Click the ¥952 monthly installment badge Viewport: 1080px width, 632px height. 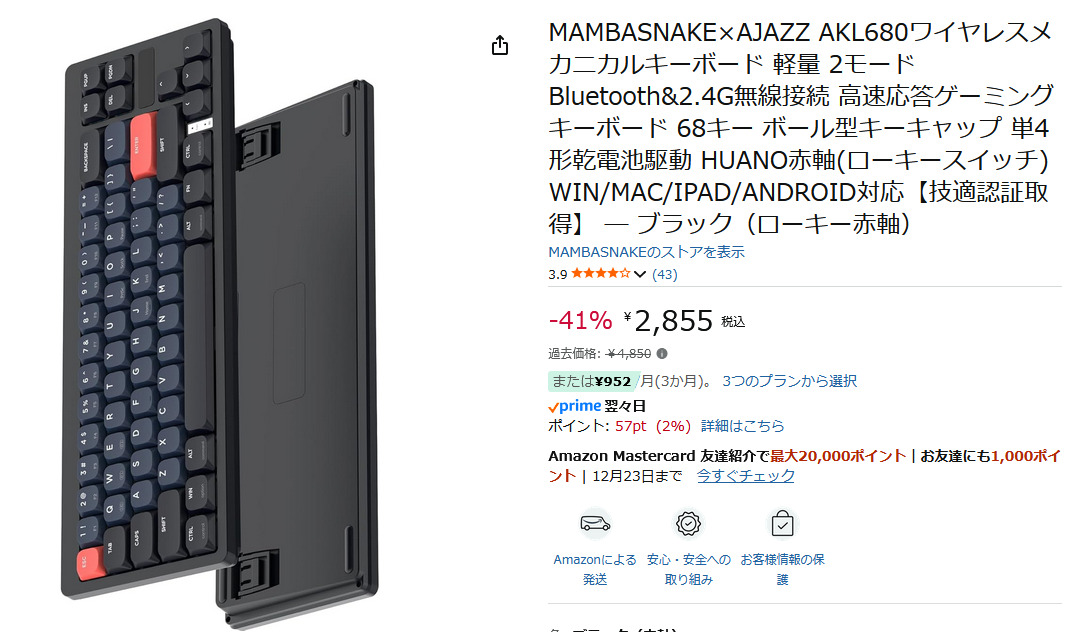[592, 381]
